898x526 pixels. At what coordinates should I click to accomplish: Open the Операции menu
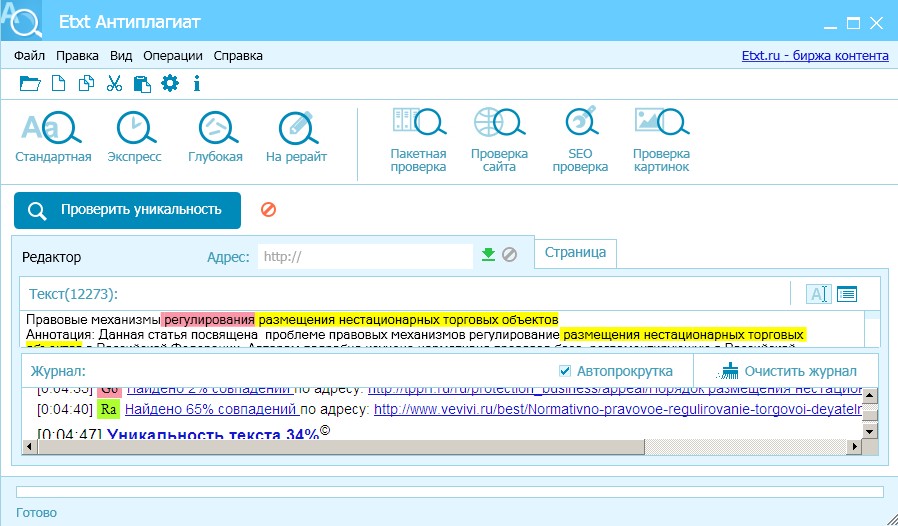(x=173, y=56)
